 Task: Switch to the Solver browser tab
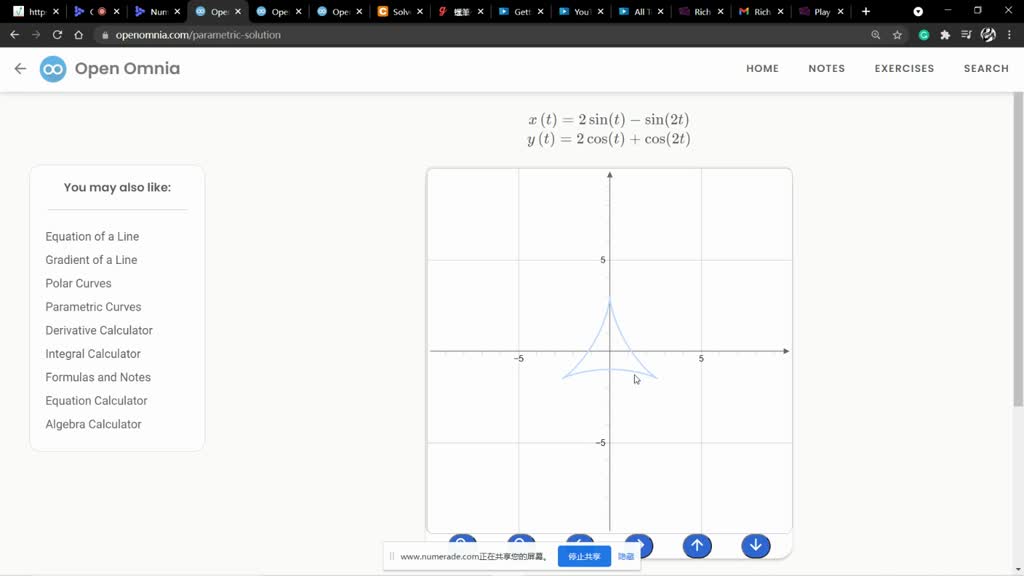(399, 11)
